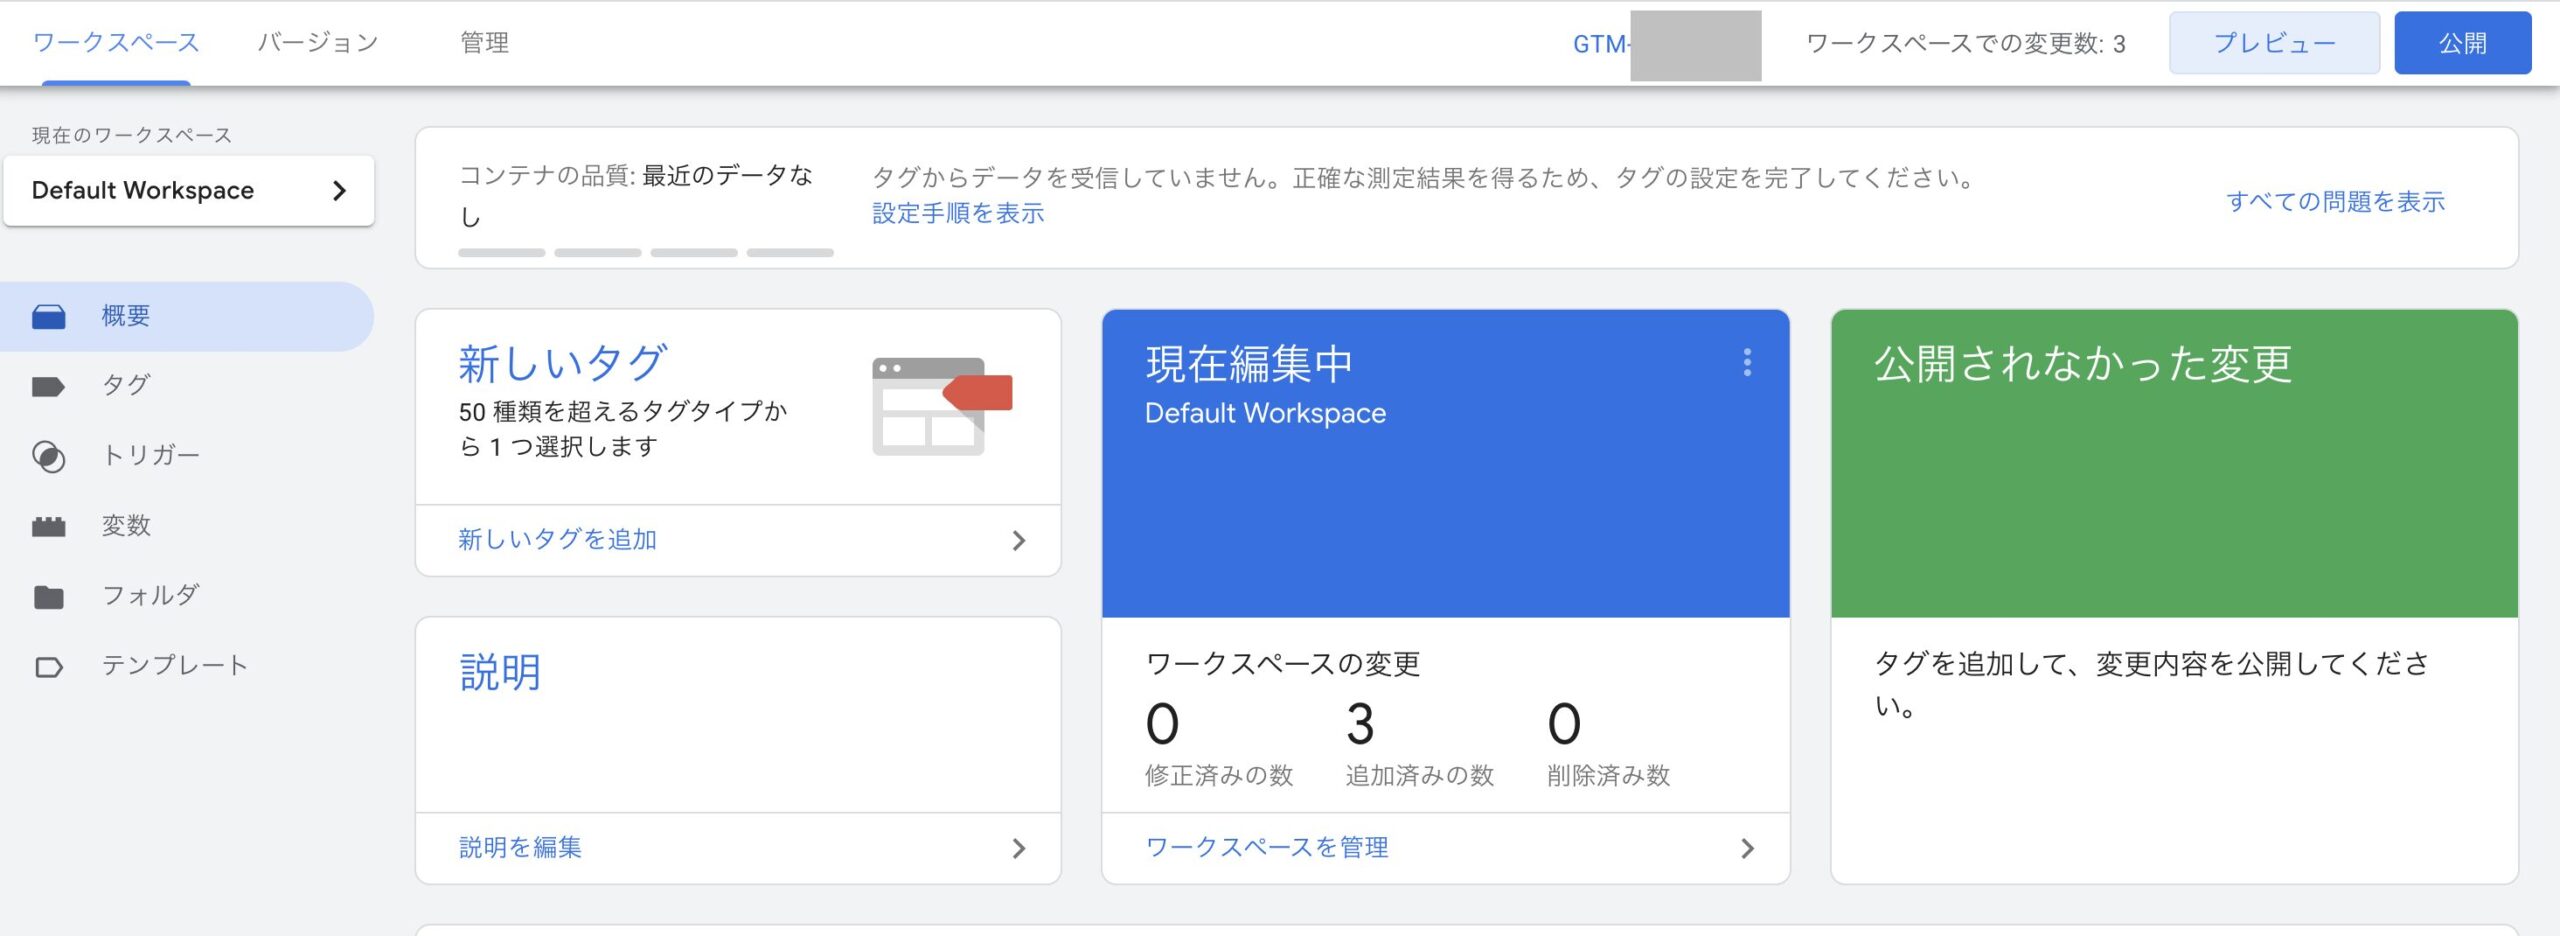This screenshot has width=2560, height=936.
Task: Click chevron next to 新しいタグを追加
Action: click(x=1018, y=541)
